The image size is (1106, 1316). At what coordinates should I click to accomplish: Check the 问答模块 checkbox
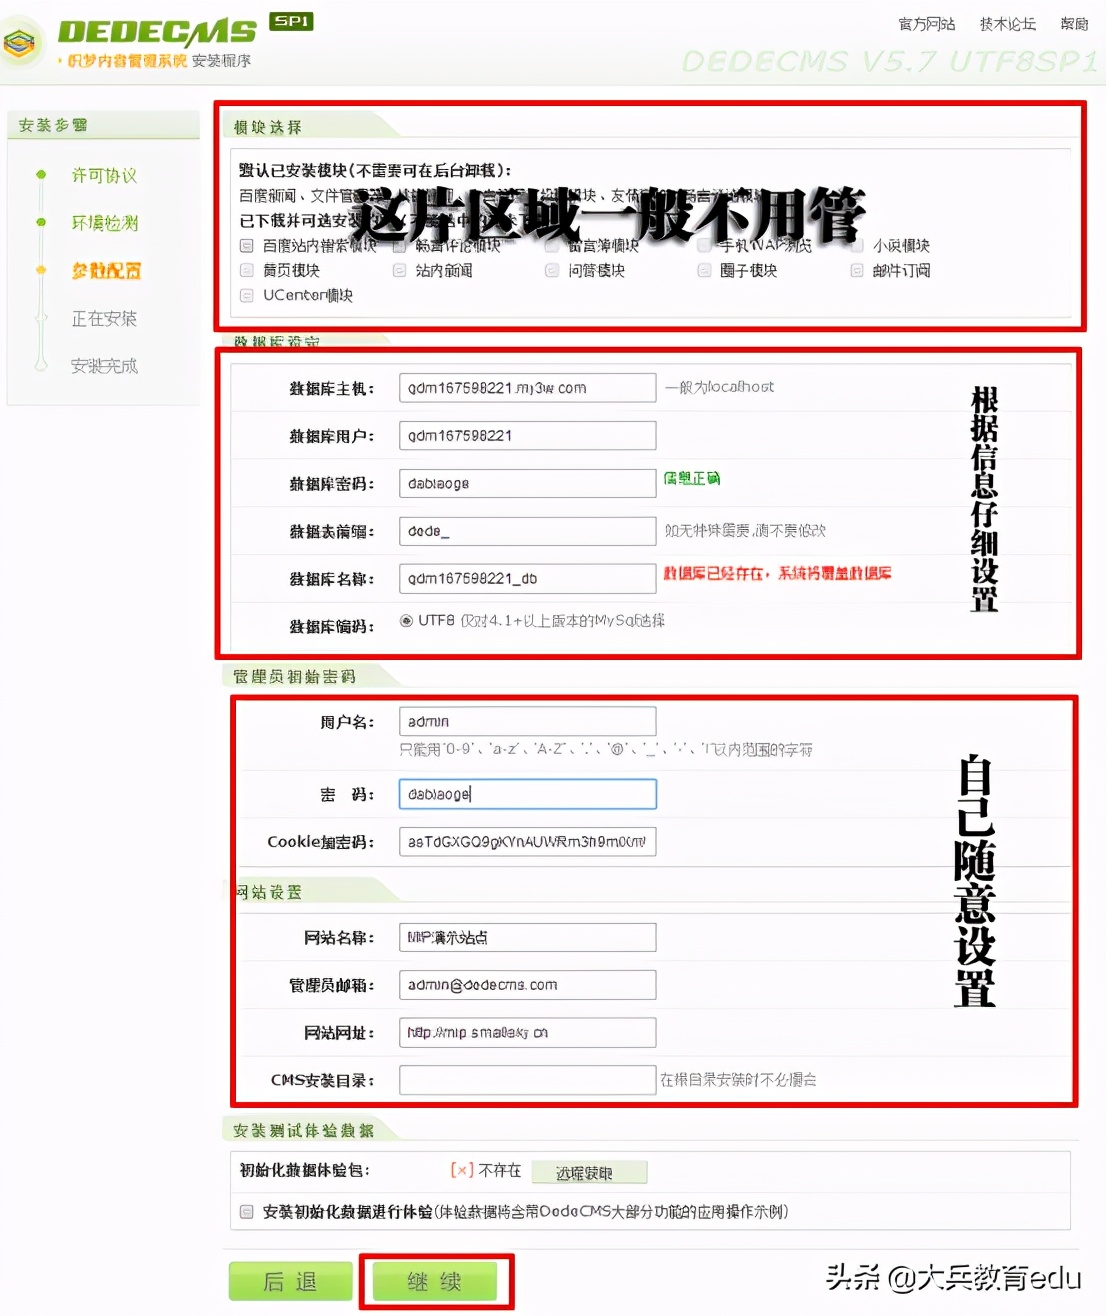click(x=551, y=270)
